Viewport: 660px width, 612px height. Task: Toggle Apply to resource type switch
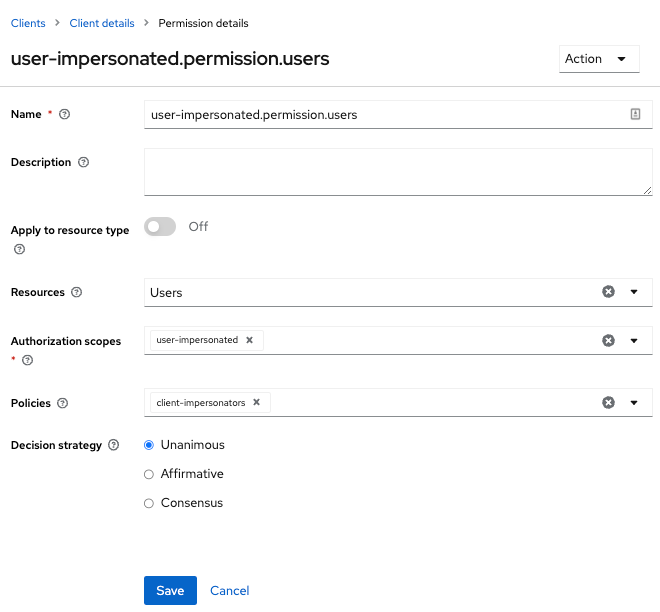click(x=160, y=227)
